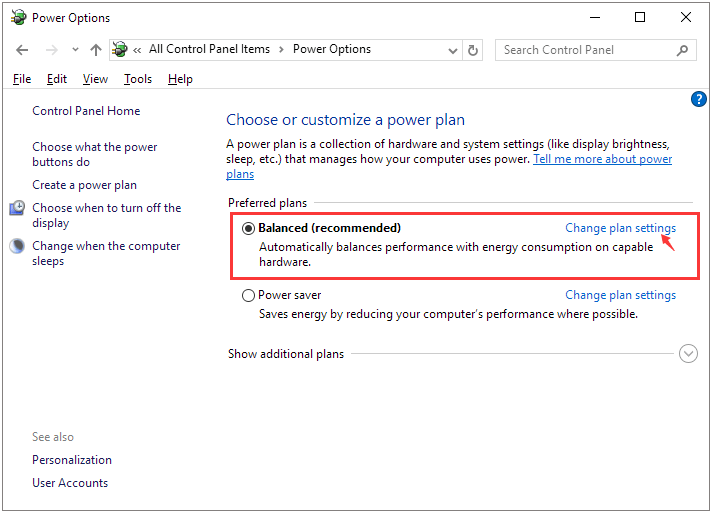Click the search magnifier icon
The image size is (711, 511).
pyautogui.click(x=683, y=50)
